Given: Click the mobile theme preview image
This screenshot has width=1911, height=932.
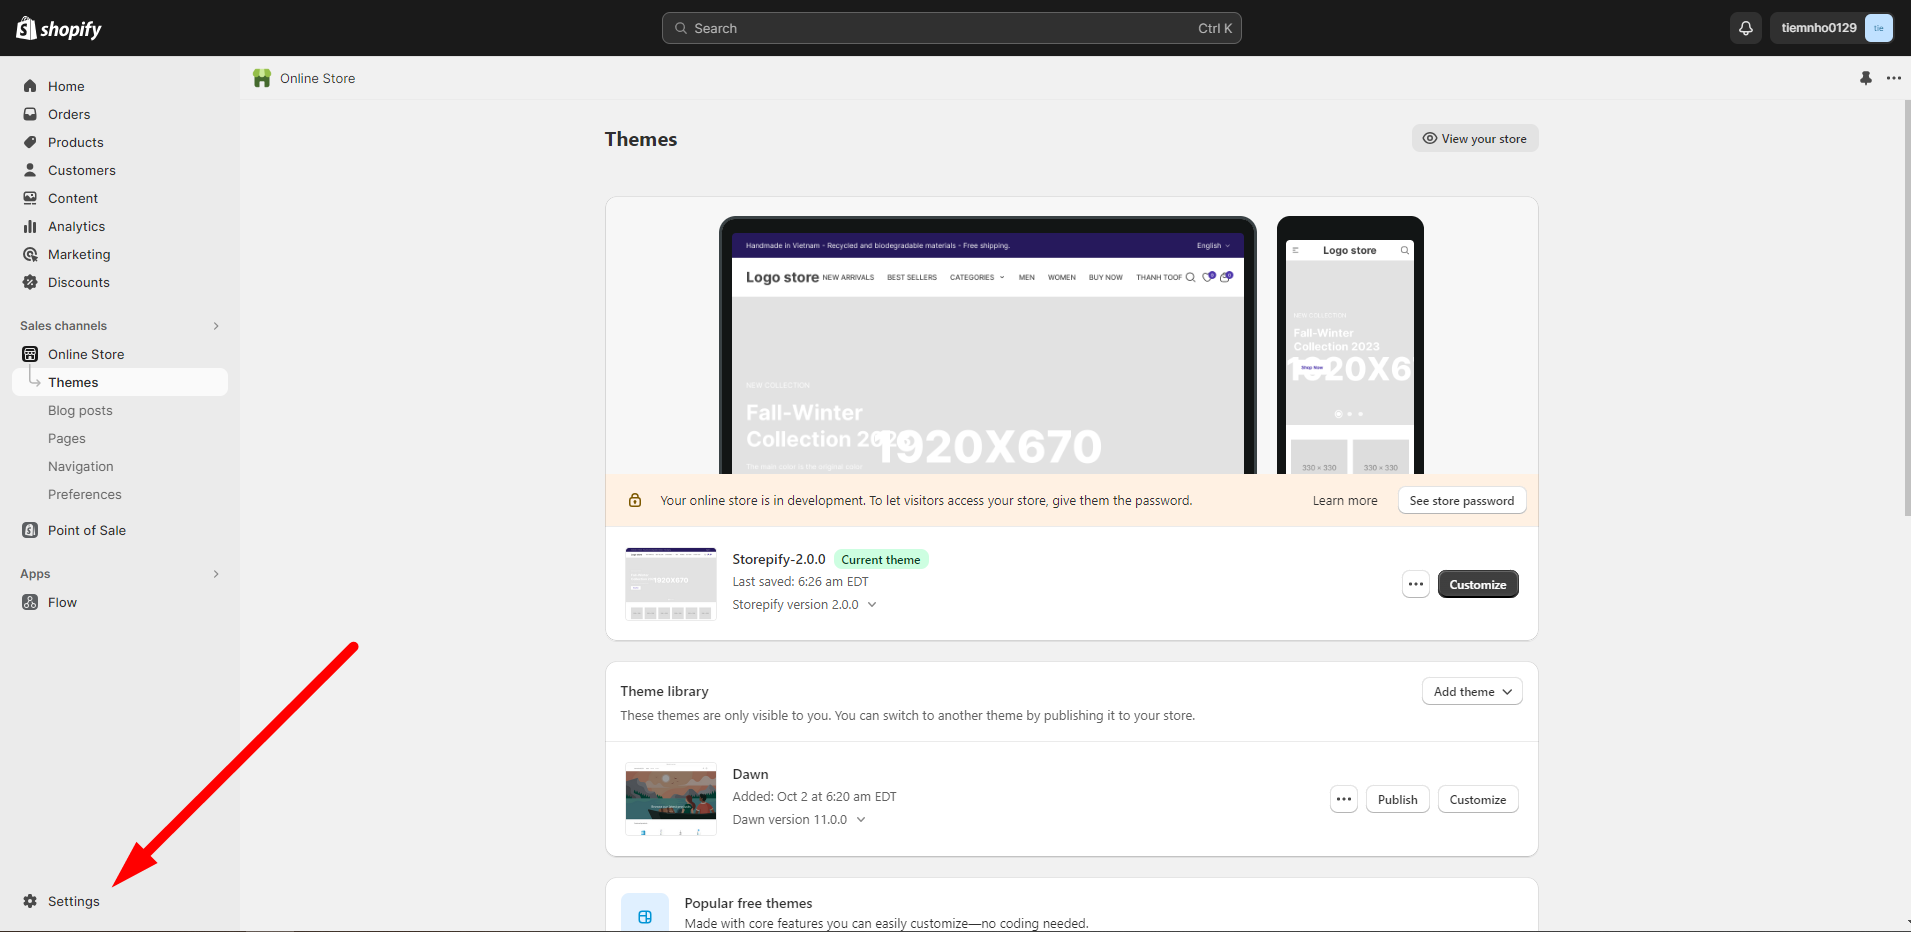Looking at the screenshot, I should click(1350, 345).
